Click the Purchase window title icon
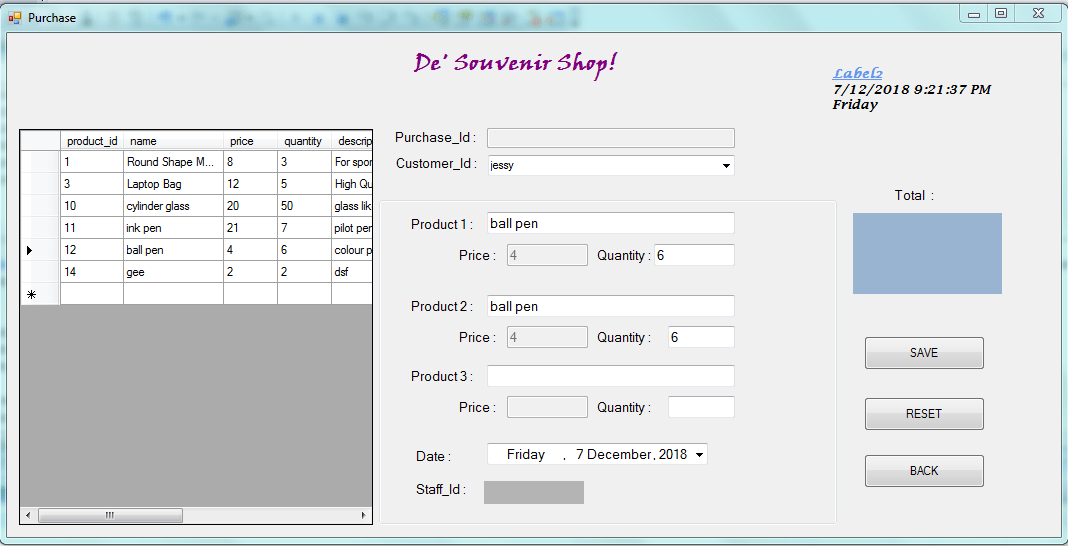 click(14, 18)
